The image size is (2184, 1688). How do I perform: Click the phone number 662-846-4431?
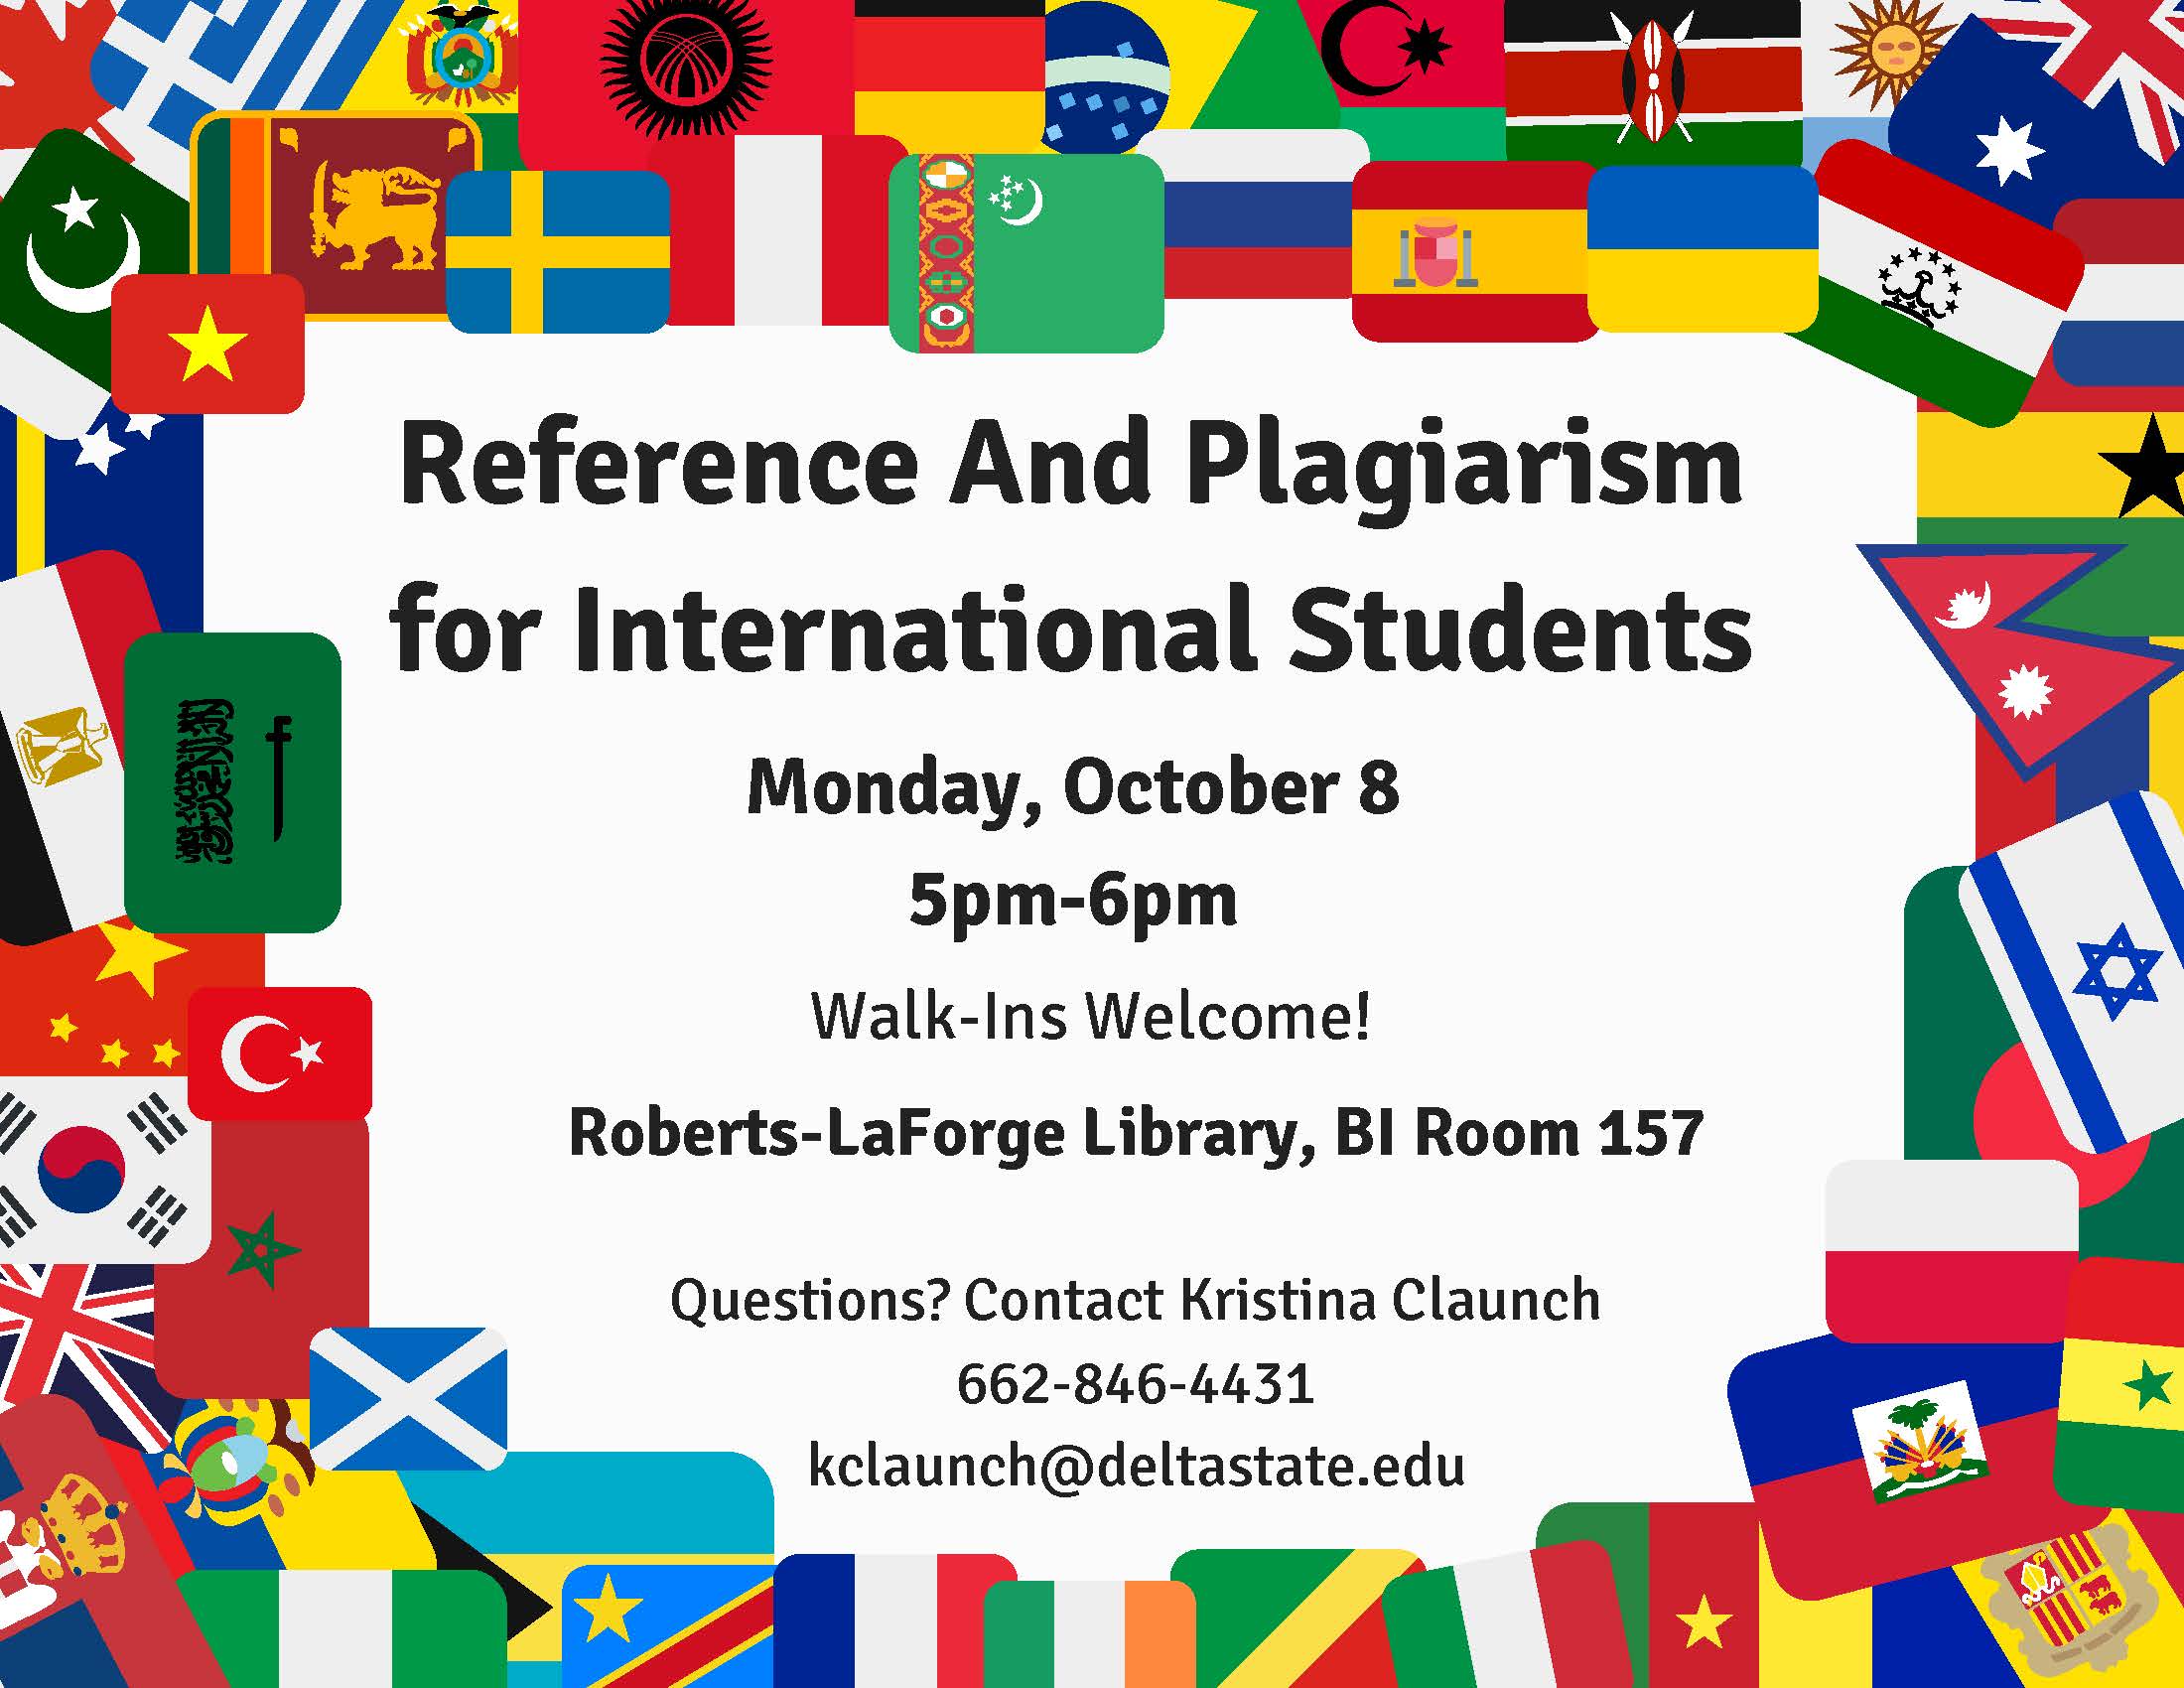pos(1135,1384)
